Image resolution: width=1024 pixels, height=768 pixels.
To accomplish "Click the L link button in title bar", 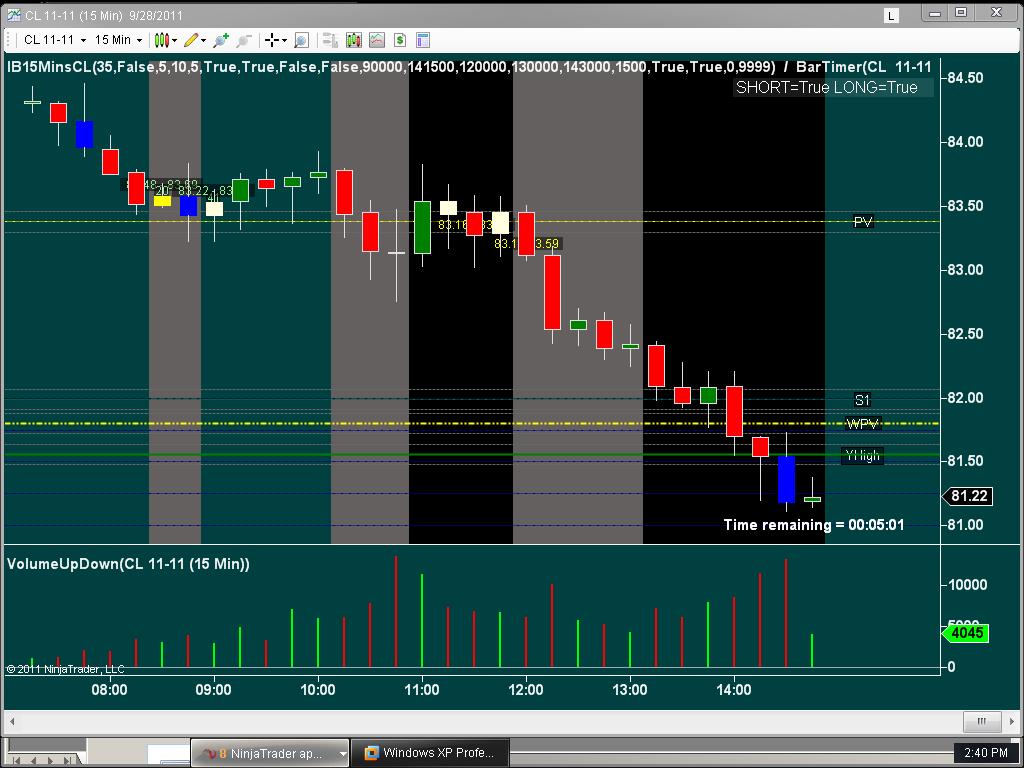I will pos(891,15).
